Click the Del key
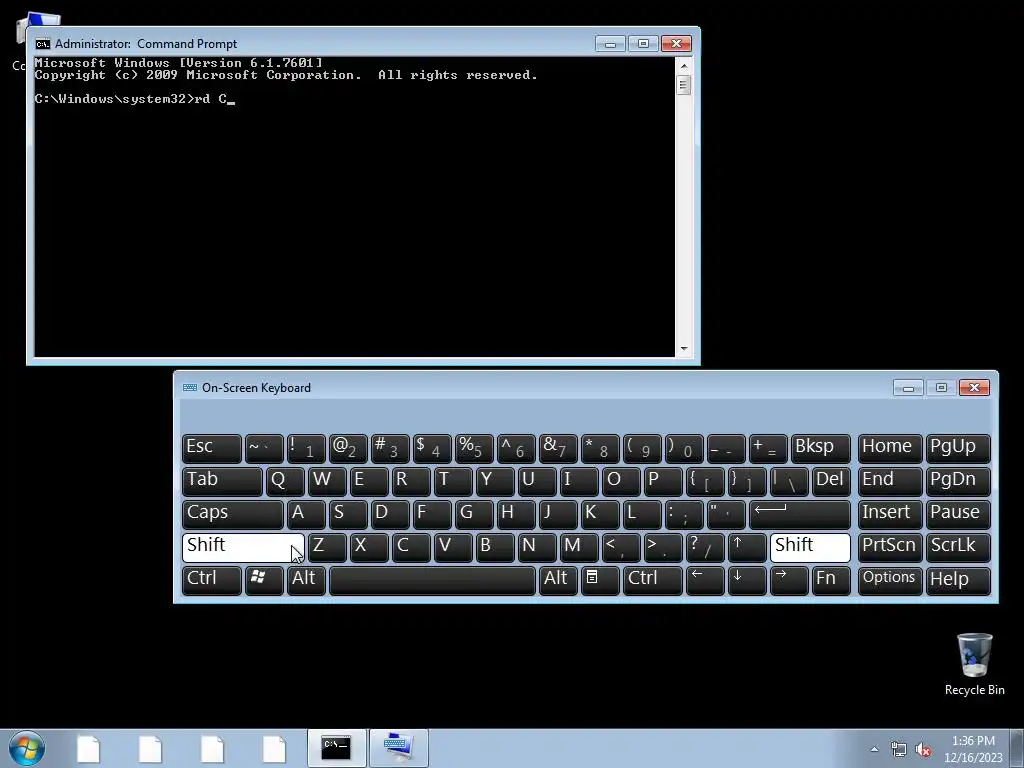The image size is (1024, 768). (x=831, y=481)
